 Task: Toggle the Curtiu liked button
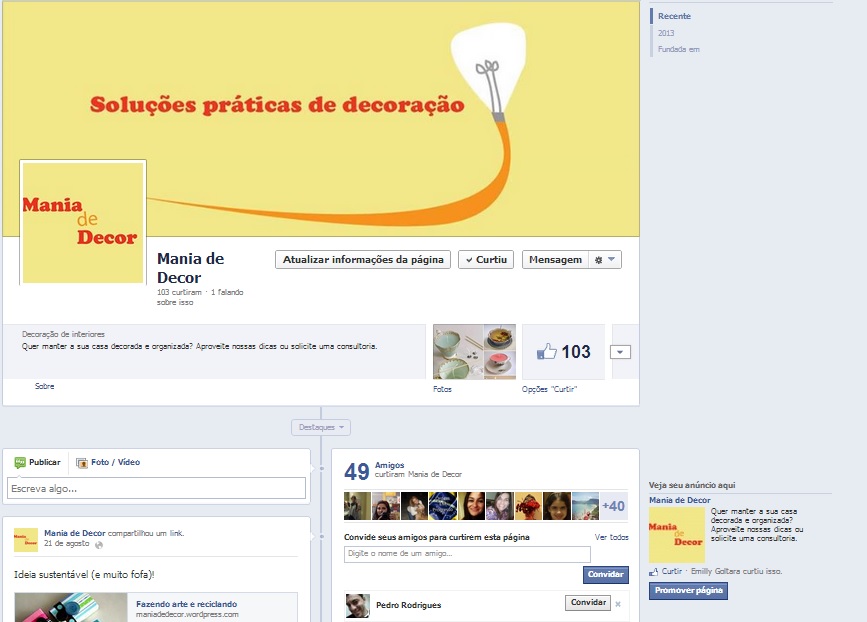point(486,260)
